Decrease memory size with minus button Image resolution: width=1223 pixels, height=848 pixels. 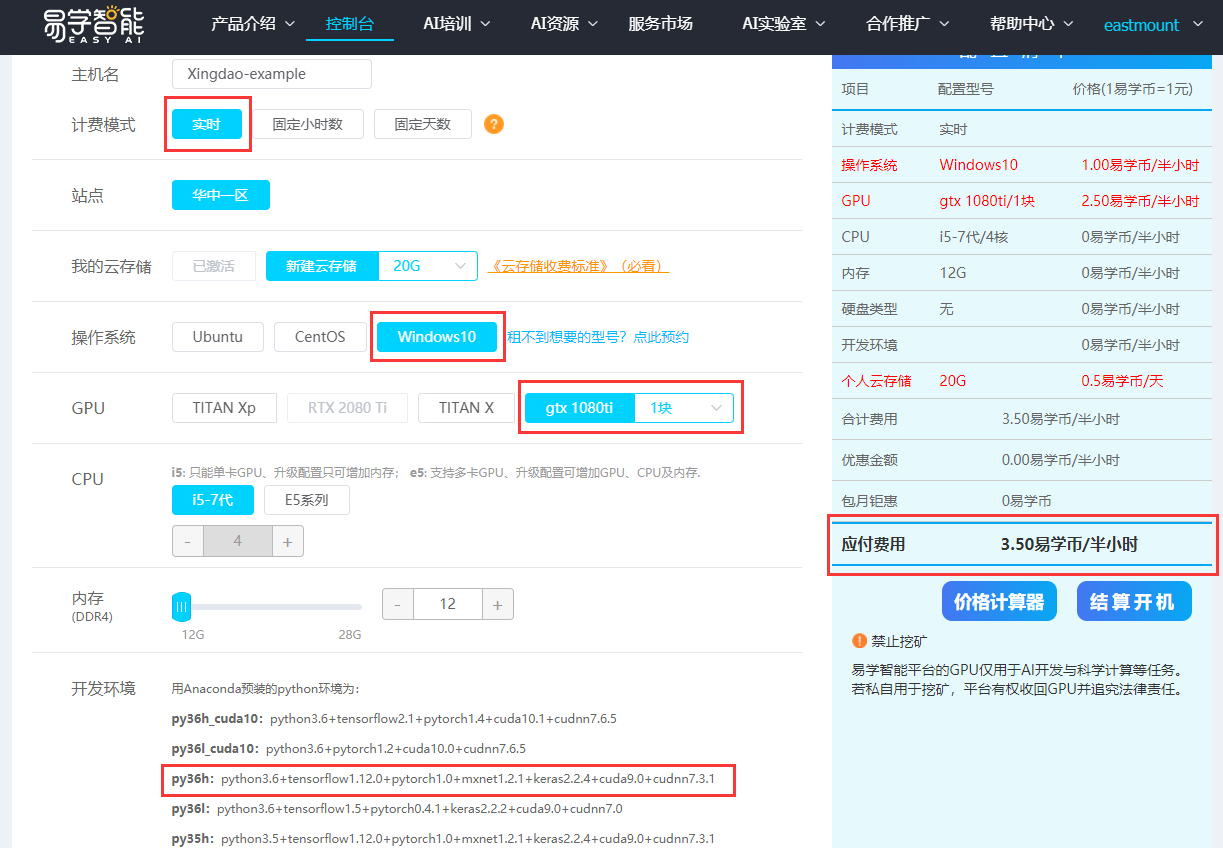[397, 604]
